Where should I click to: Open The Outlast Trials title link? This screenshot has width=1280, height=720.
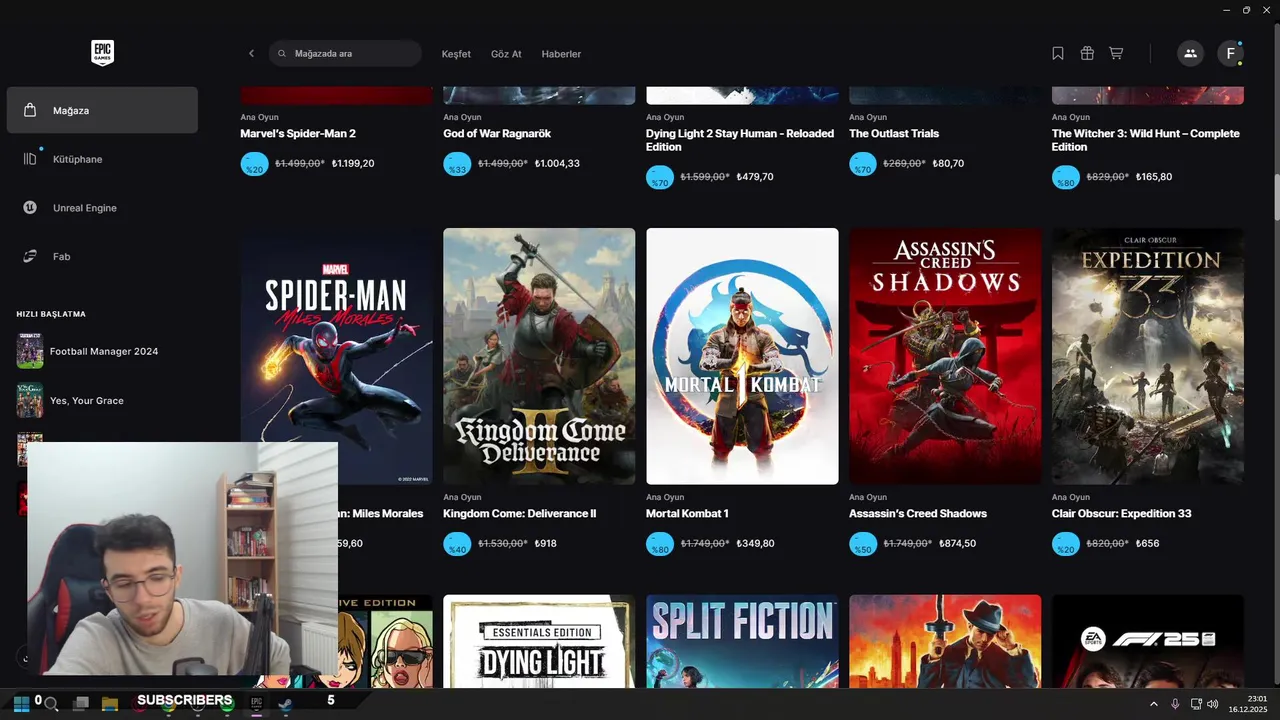click(894, 133)
